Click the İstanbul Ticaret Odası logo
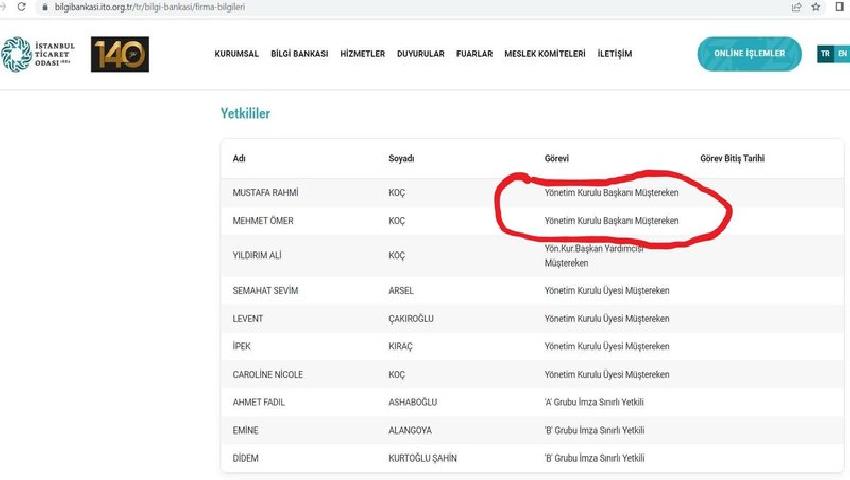 pos(38,54)
